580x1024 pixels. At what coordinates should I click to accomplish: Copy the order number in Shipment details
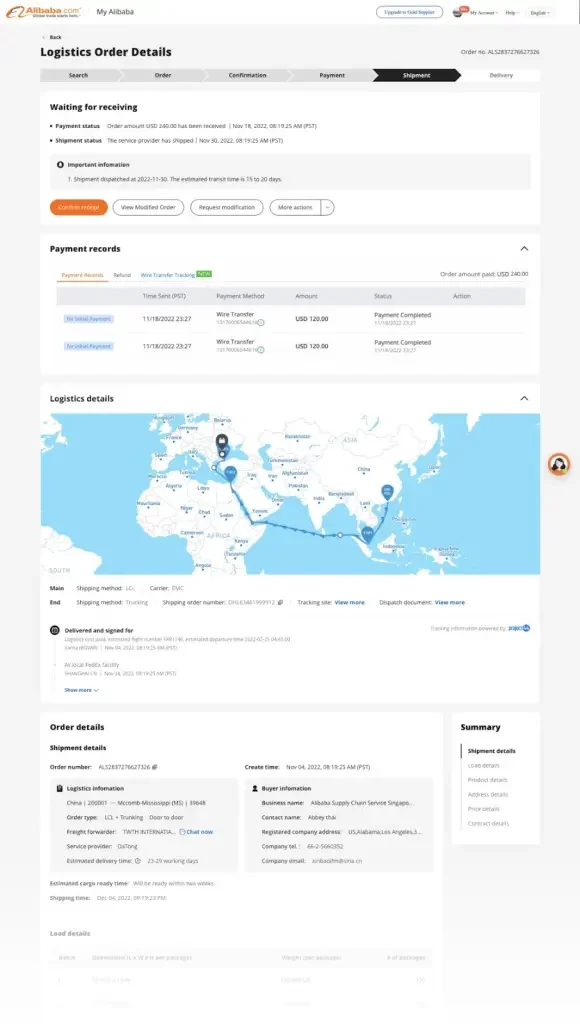click(155, 767)
